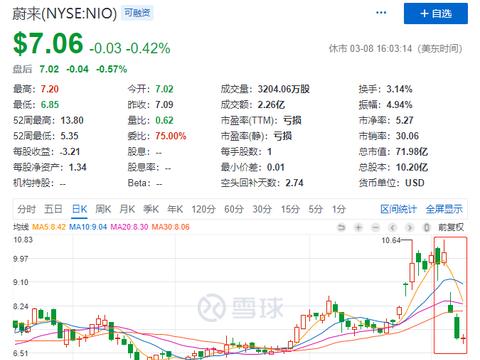Screen dimensions: 480x360
Task: Click the 每股收益 value -3.21
Action: tap(70, 152)
